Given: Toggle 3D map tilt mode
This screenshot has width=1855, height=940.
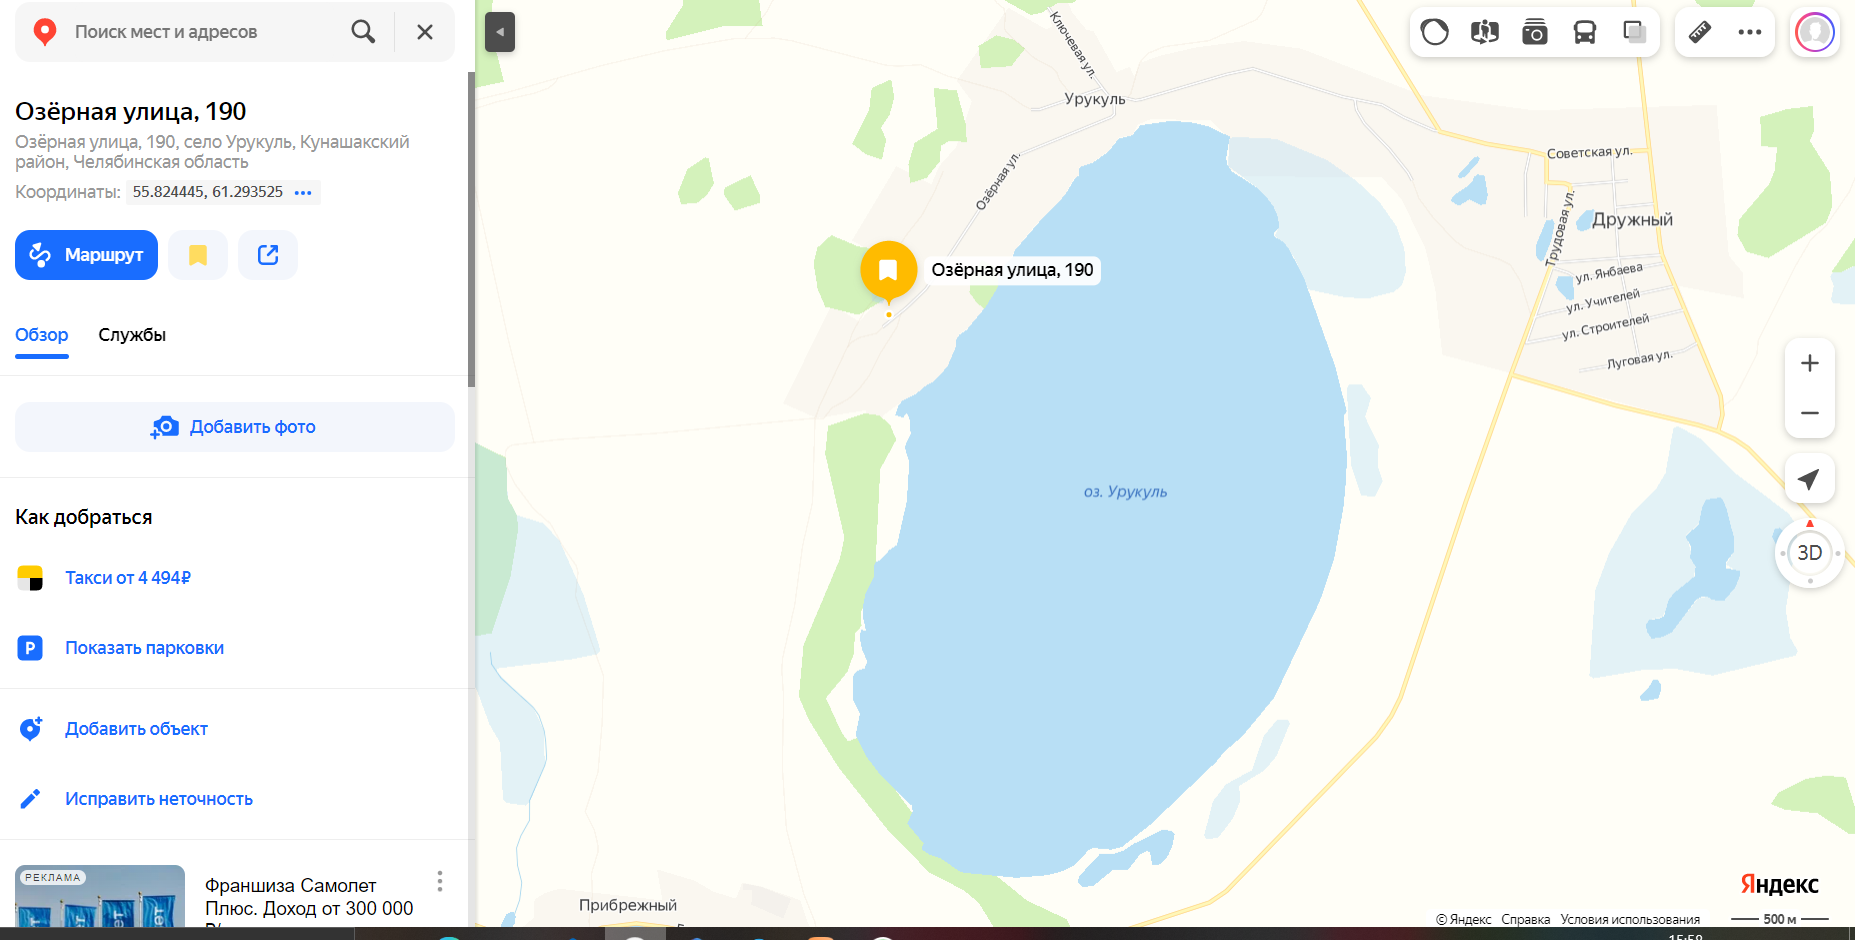Looking at the screenshot, I should coord(1810,553).
